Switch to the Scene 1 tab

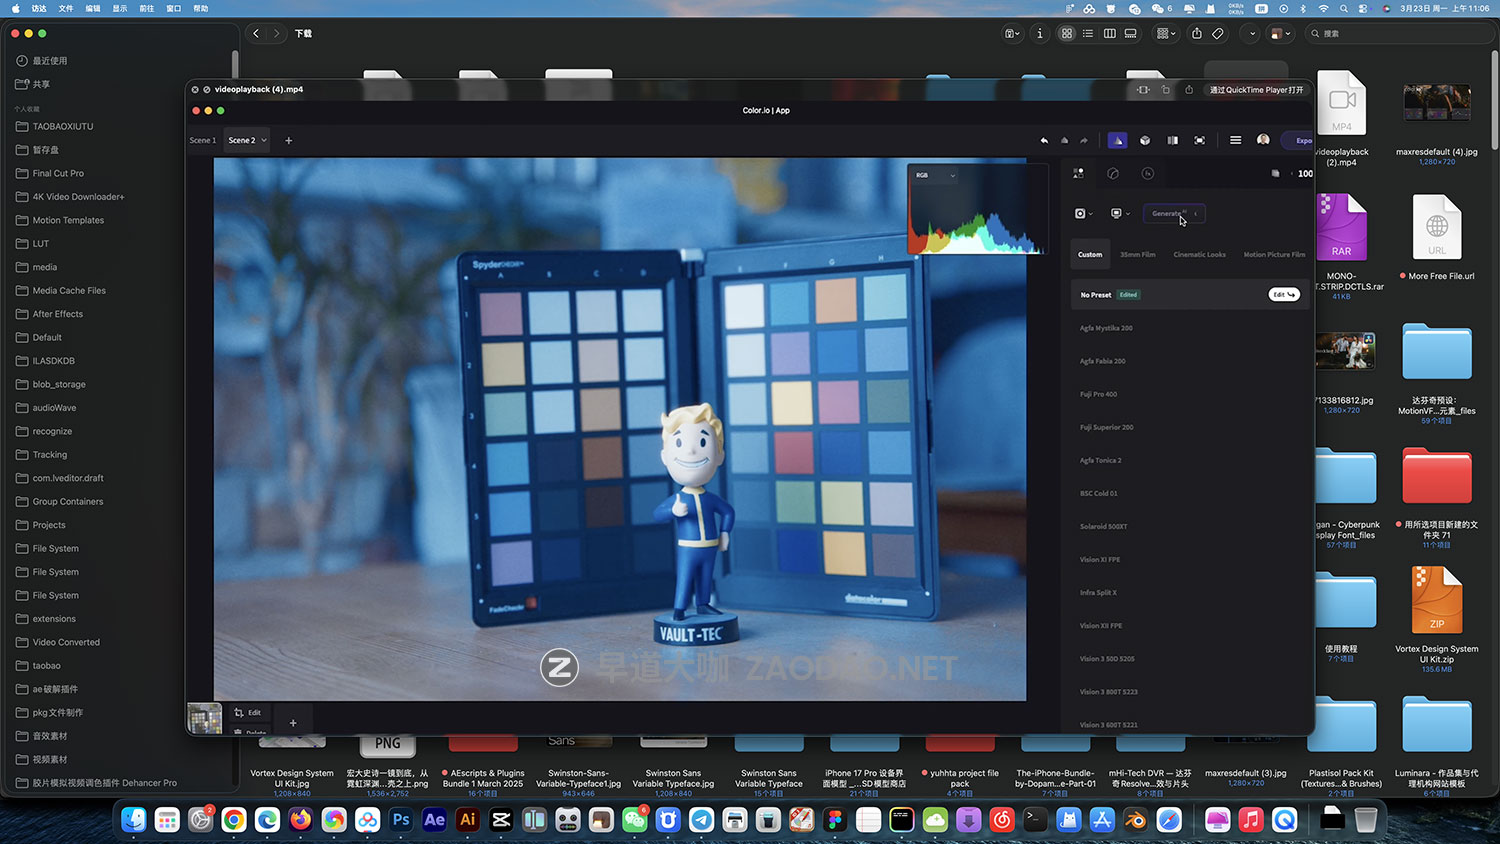pyautogui.click(x=202, y=140)
